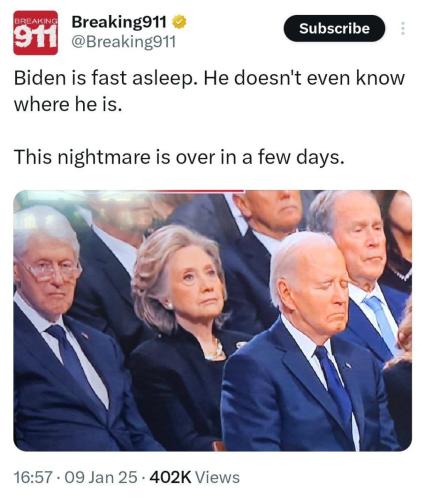Open the attached photo in the tweet

click(x=212, y=320)
